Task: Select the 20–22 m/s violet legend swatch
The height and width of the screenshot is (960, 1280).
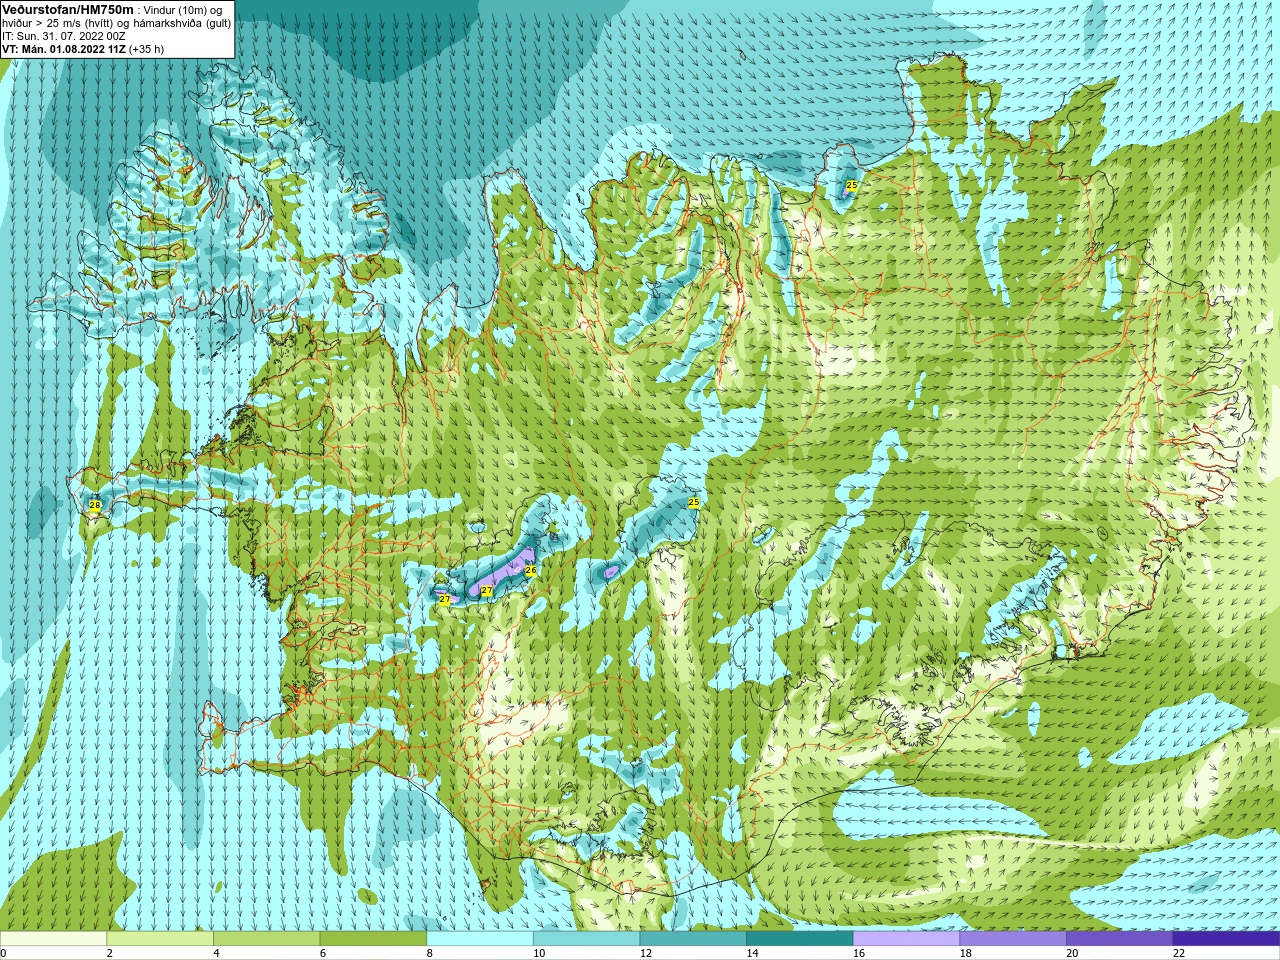Action: coord(1120,938)
